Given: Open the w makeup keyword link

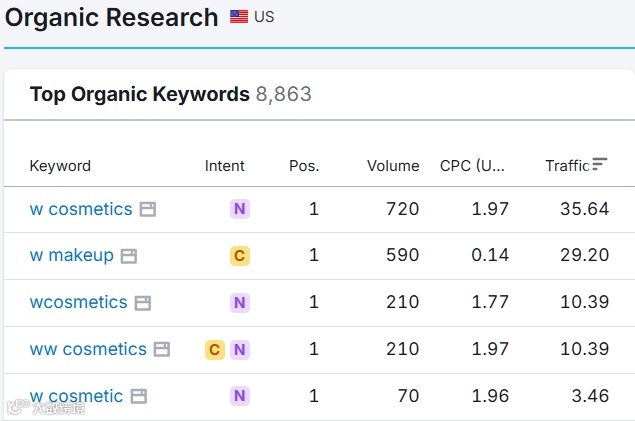Looking at the screenshot, I should pyautogui.click(x=72, y=256).
